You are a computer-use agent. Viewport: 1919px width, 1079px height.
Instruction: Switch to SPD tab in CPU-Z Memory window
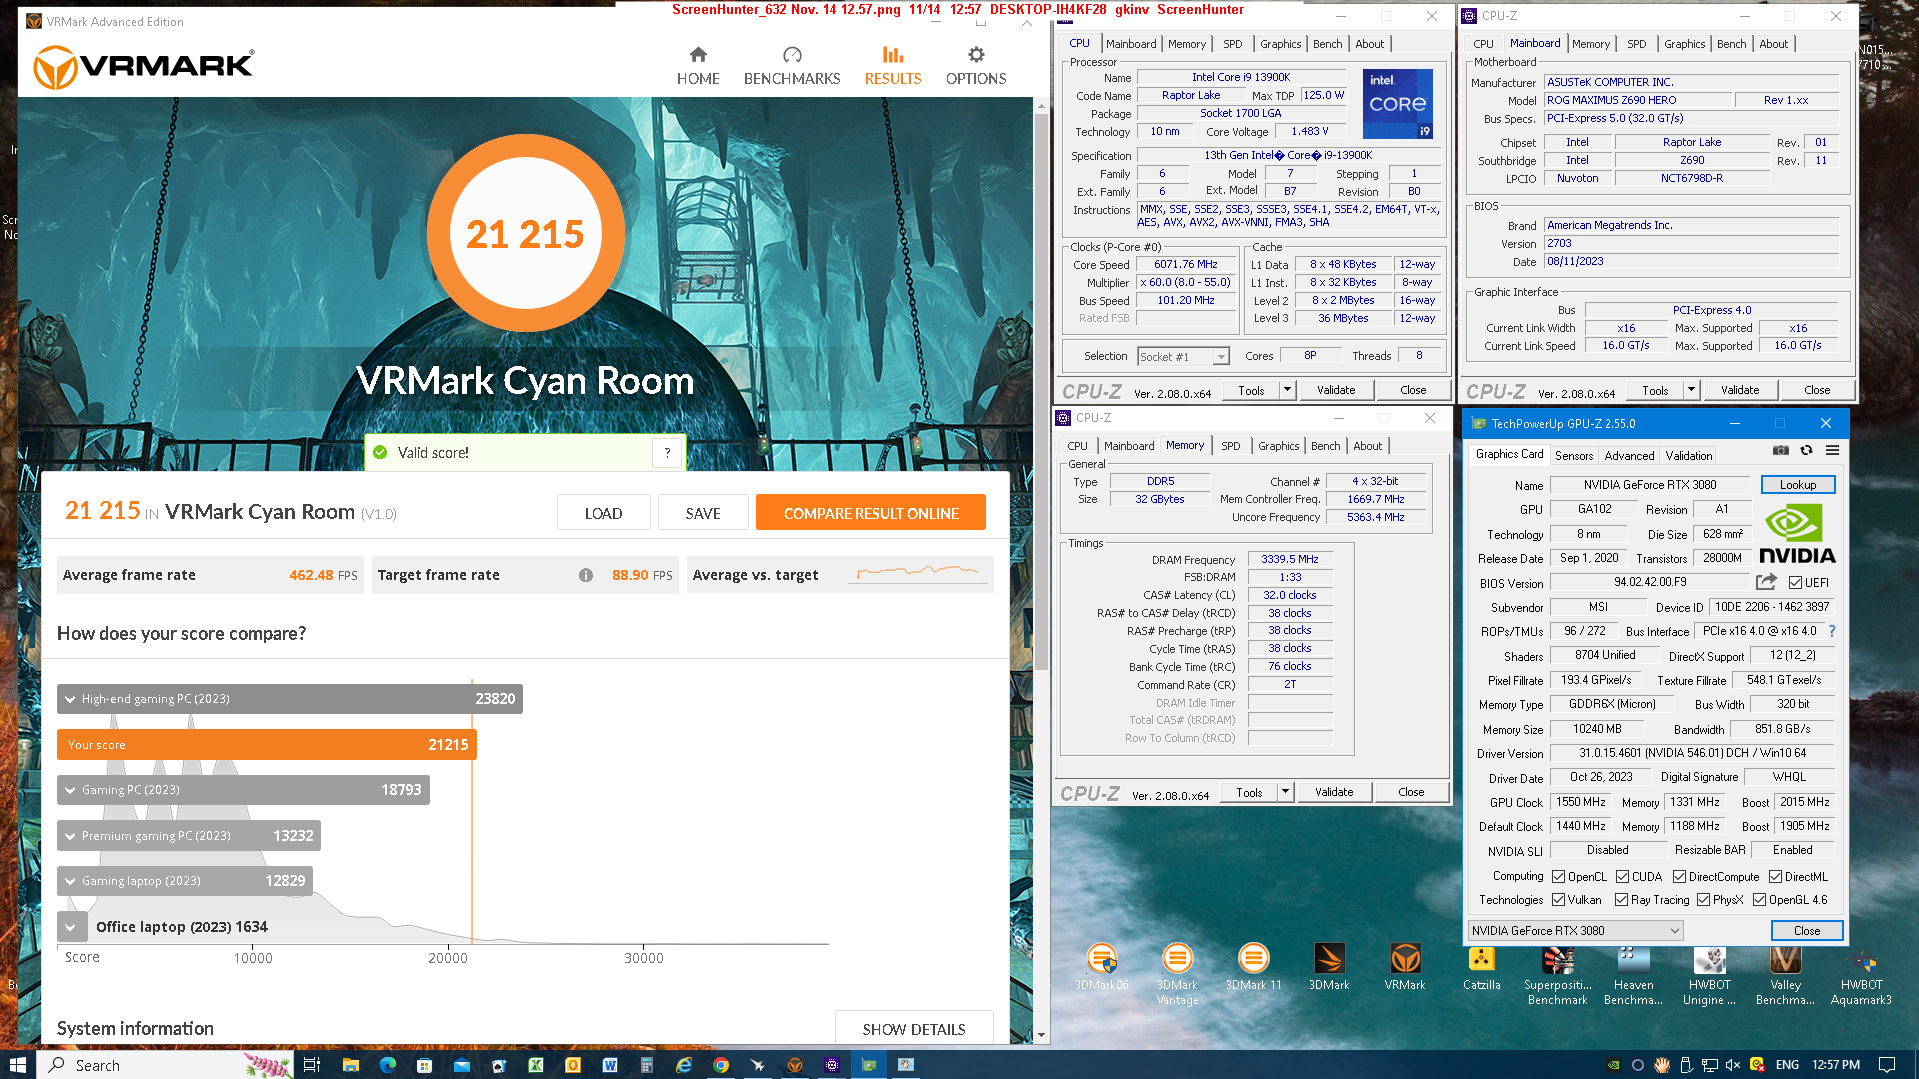1230,446
